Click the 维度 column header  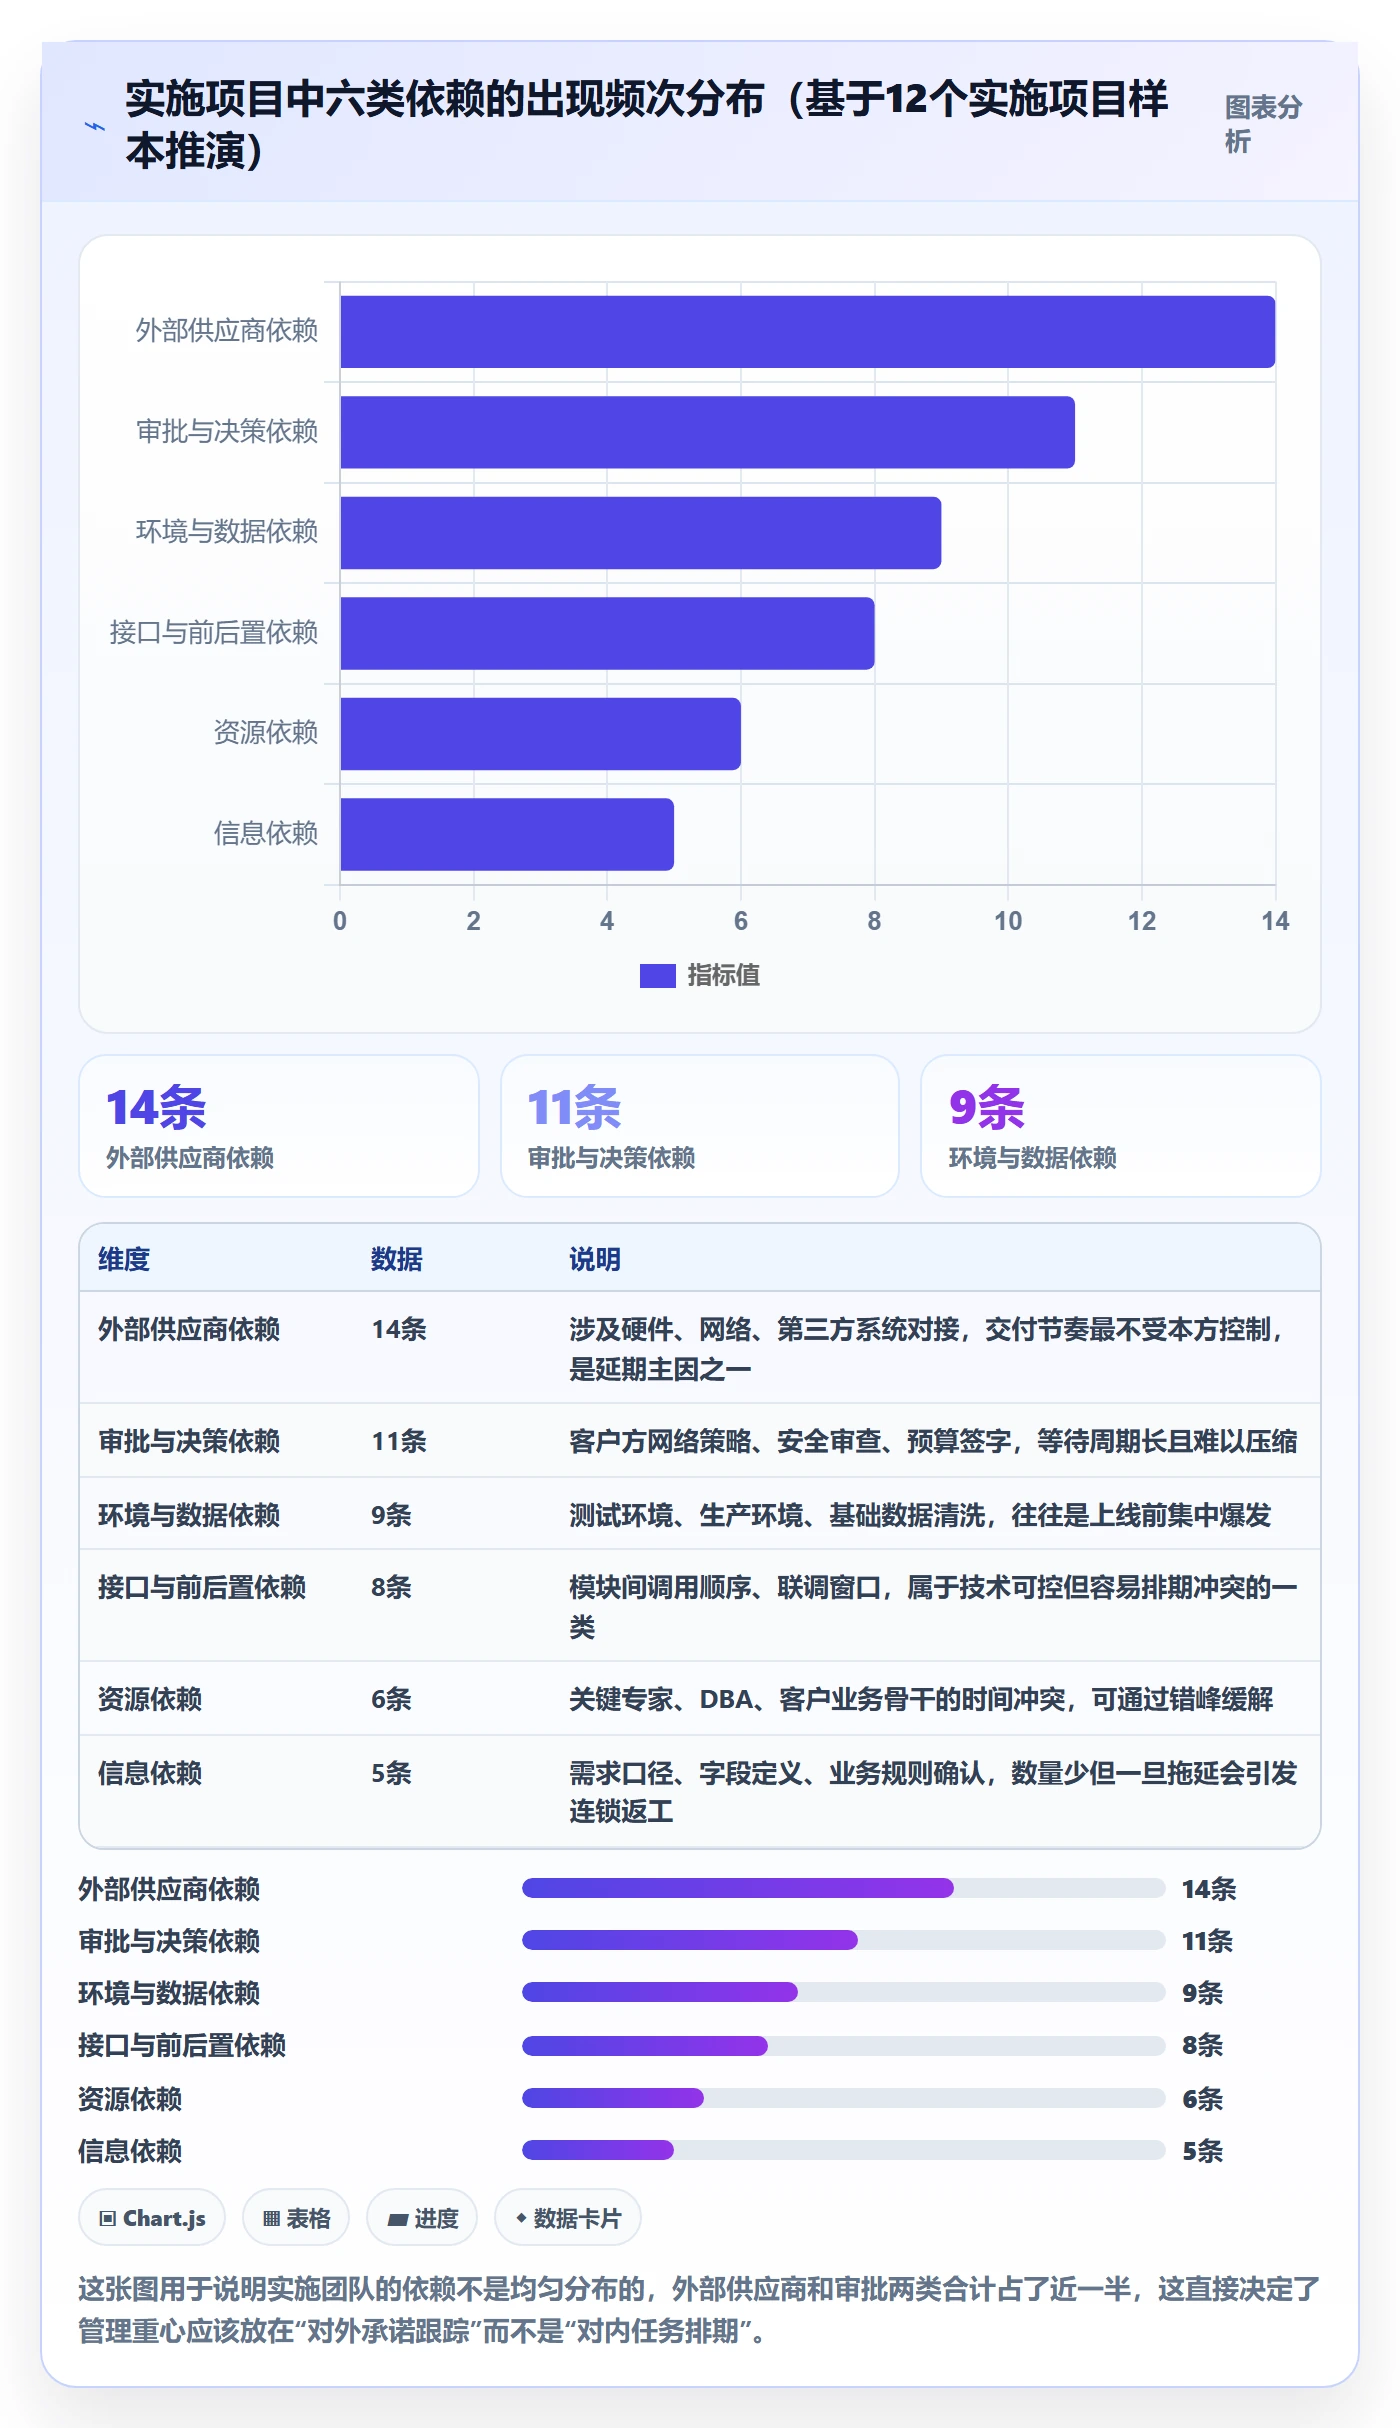coord(124,1259)
